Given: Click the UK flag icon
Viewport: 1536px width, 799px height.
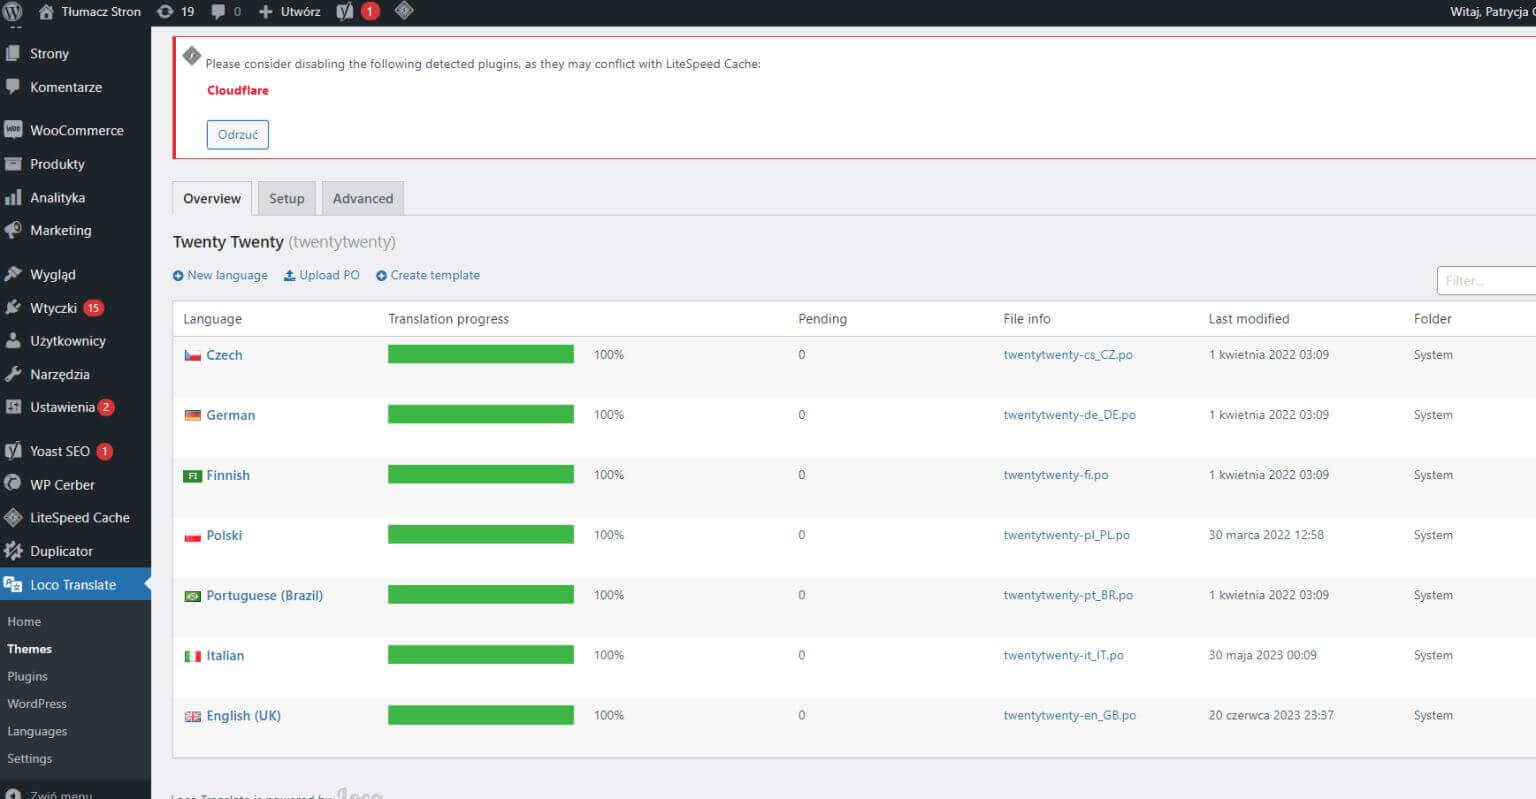Looking at the screenshot, I should coord(193,716).
